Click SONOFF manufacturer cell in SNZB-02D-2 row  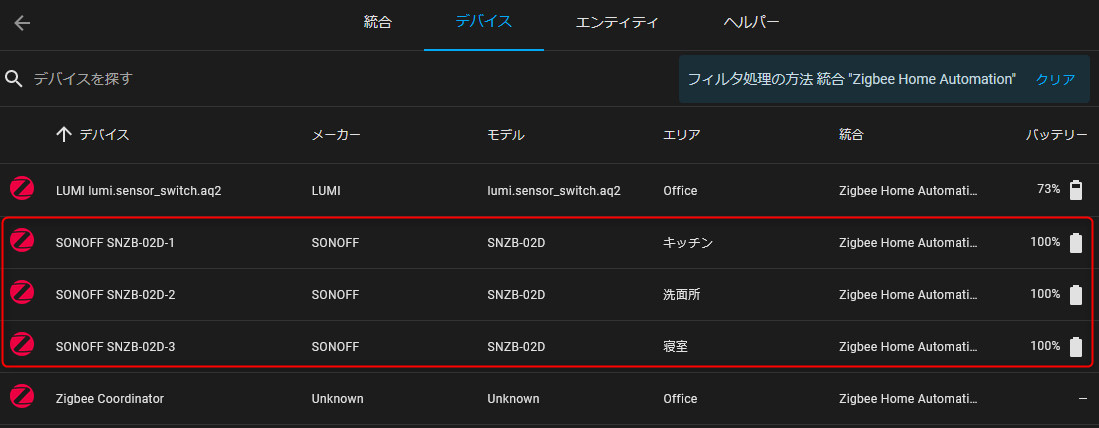pos(336,294)
